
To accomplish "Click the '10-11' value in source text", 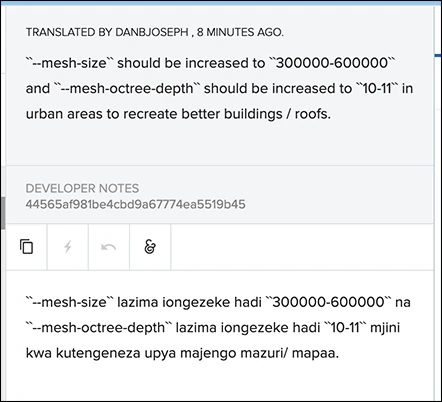I will point(377,89).
